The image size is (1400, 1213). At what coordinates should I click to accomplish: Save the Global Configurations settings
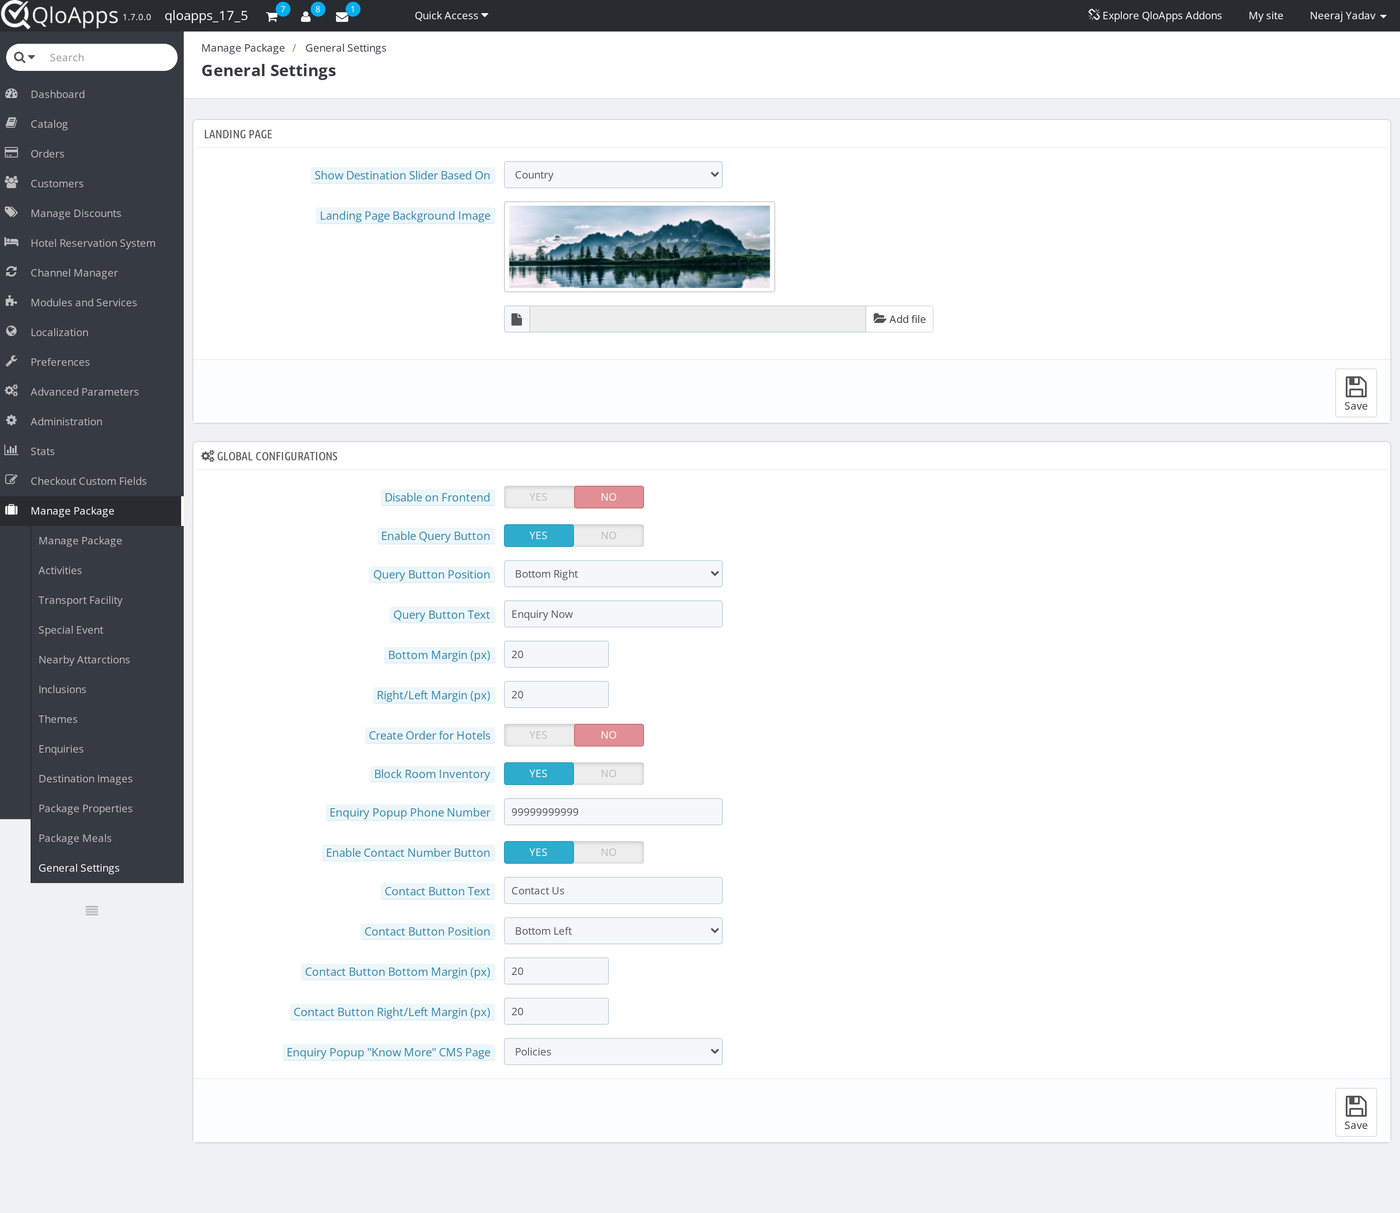(1356, 1112)
